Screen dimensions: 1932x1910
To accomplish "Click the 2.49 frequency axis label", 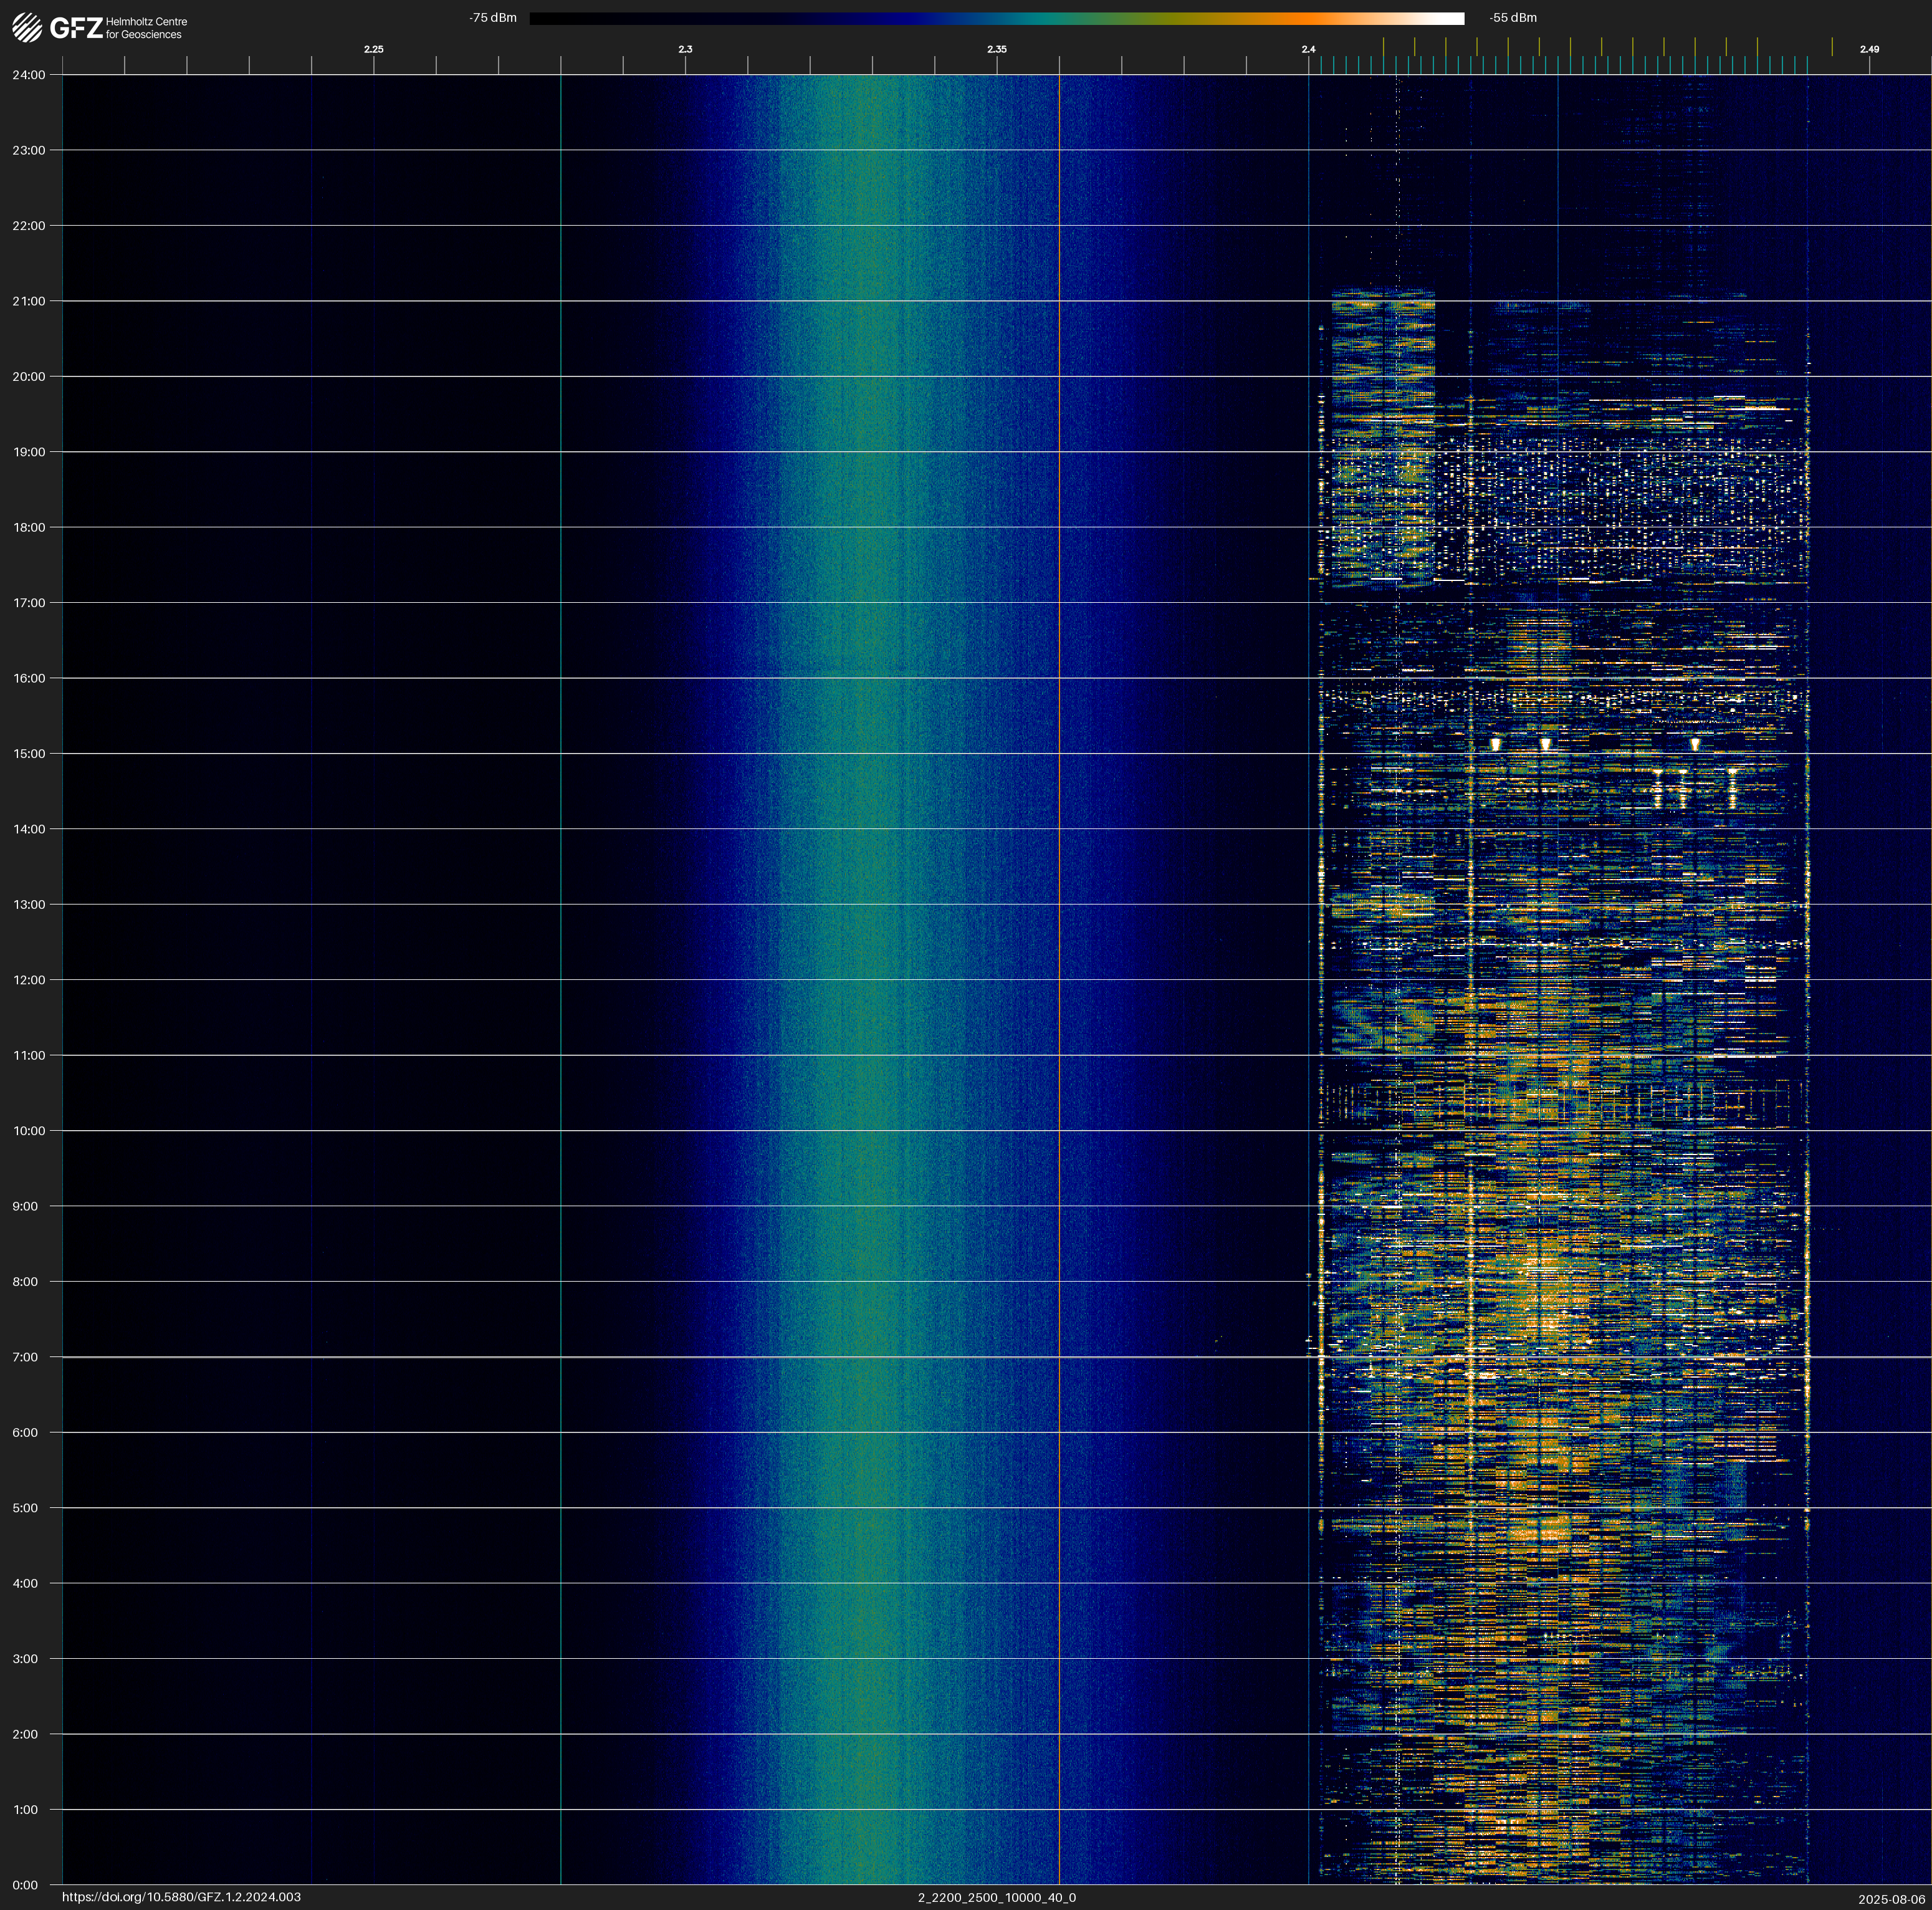I will [x=1869, y=49].
